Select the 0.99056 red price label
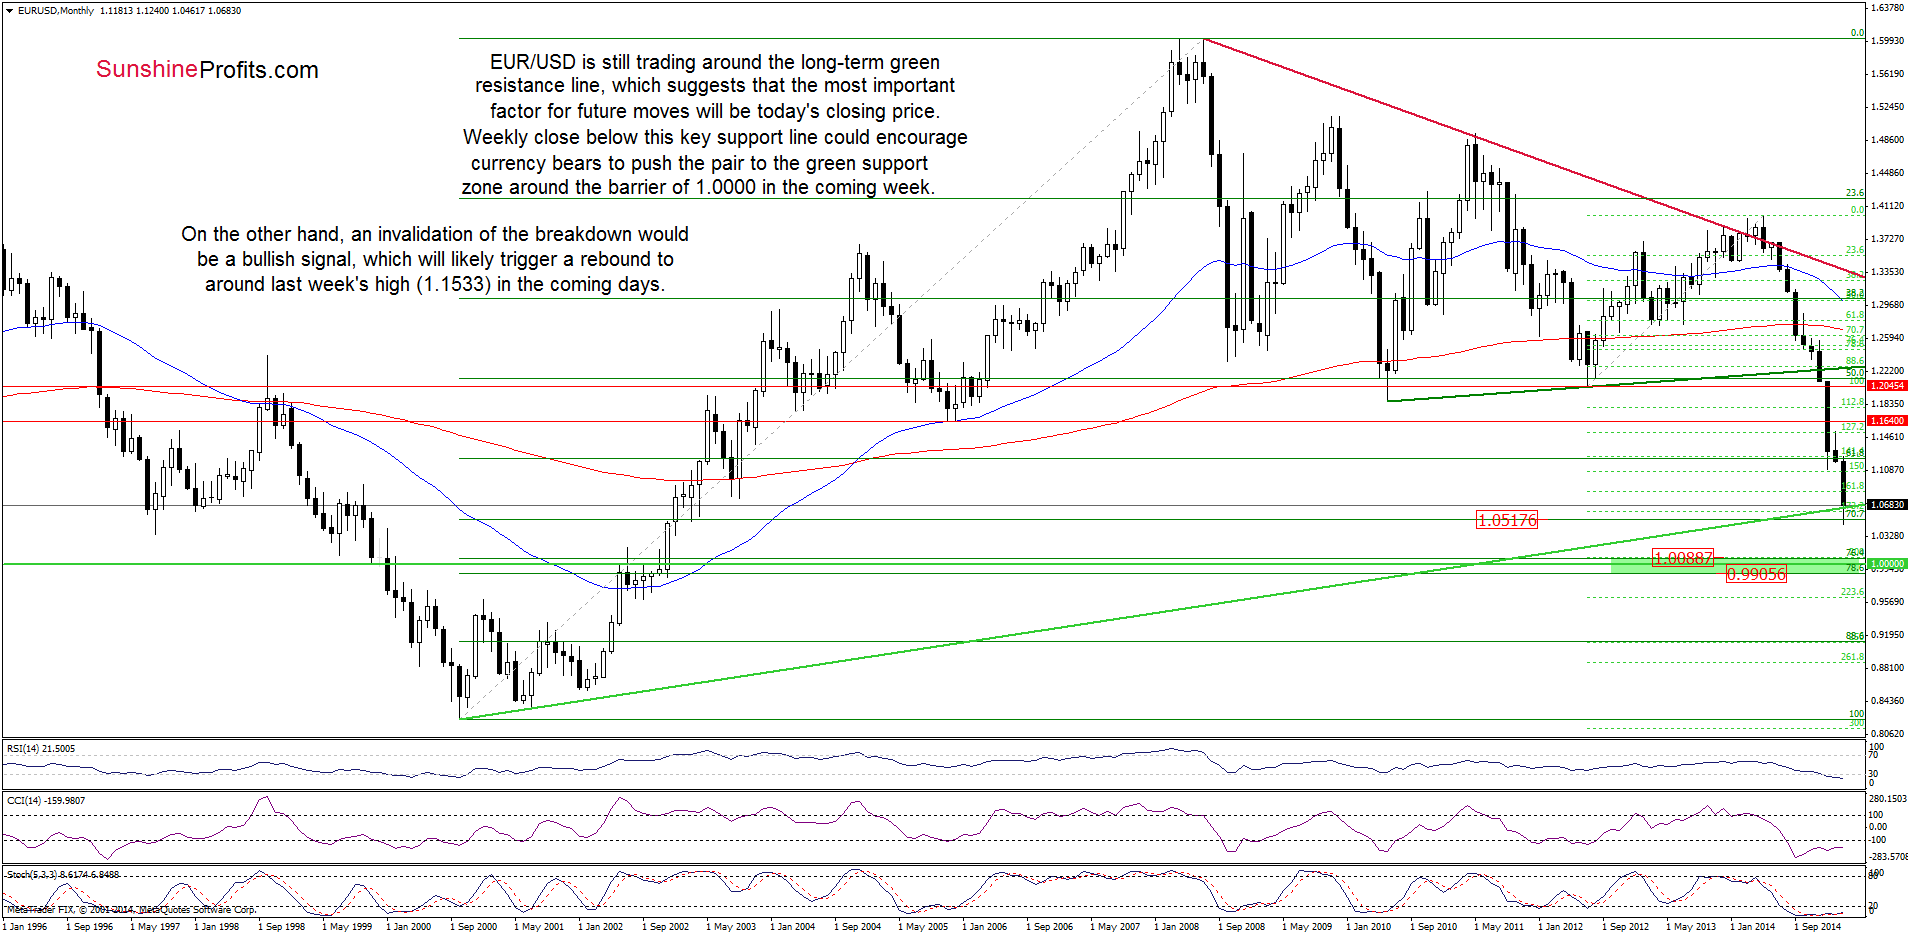 click(x=1756, y=574)
